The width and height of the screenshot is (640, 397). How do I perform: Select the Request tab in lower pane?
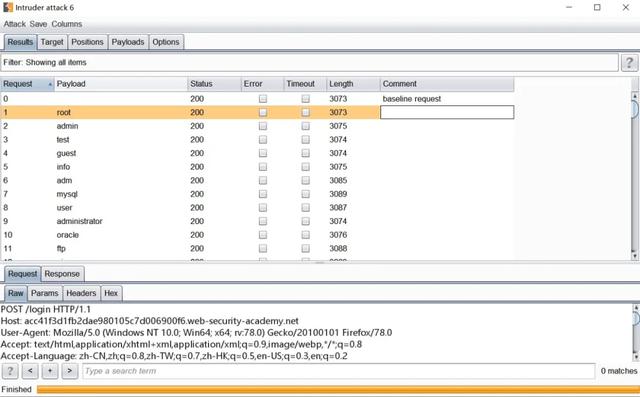22,274
